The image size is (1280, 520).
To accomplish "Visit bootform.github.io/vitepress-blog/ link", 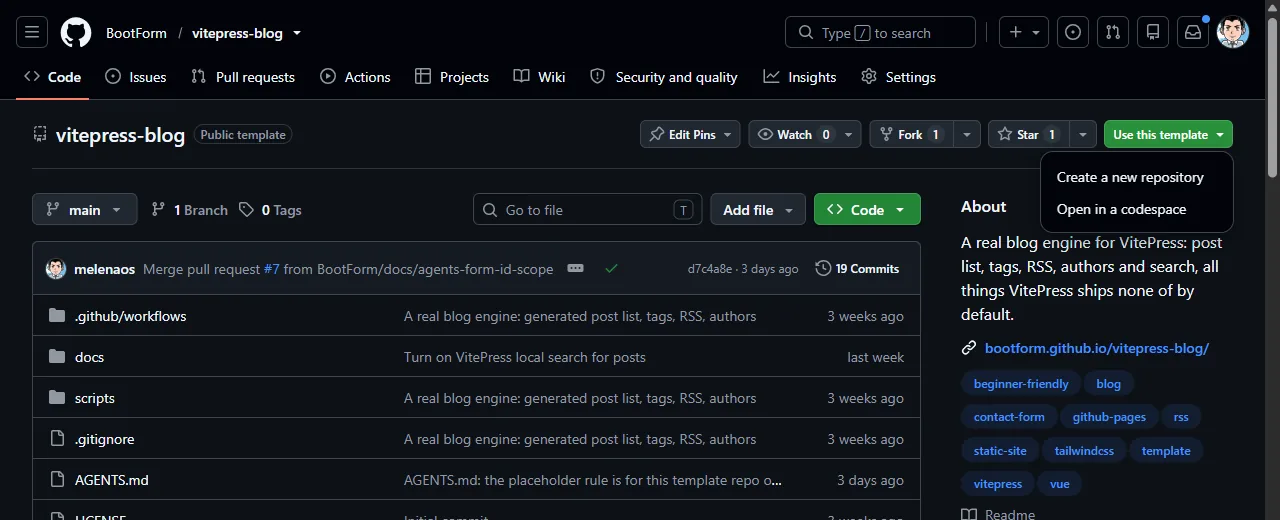I will 1097,348.
